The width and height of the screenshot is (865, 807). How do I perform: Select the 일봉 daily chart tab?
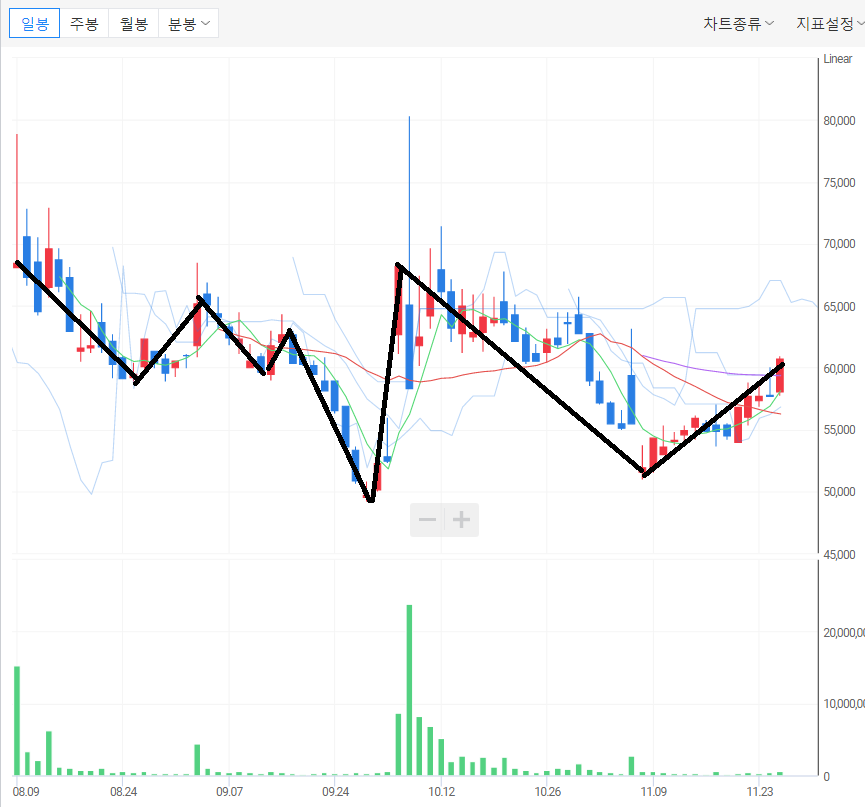pos(34,23)
